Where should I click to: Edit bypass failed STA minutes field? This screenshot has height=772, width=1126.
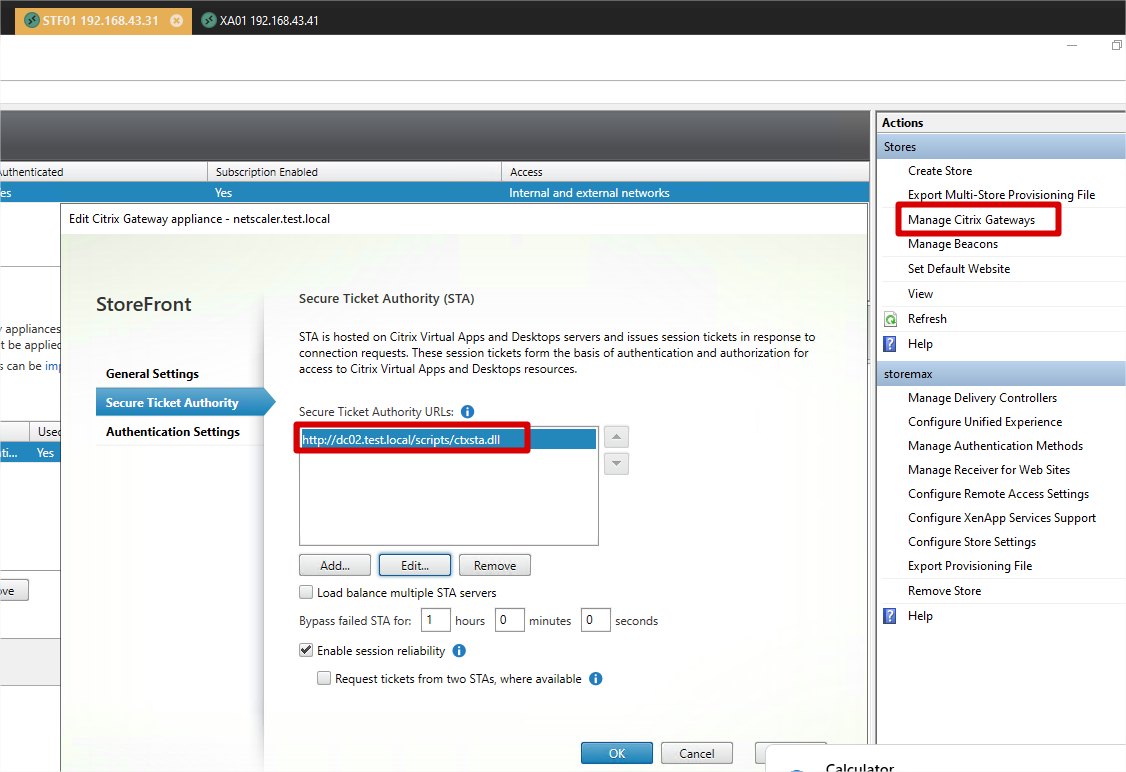click(x=509, y=620)
